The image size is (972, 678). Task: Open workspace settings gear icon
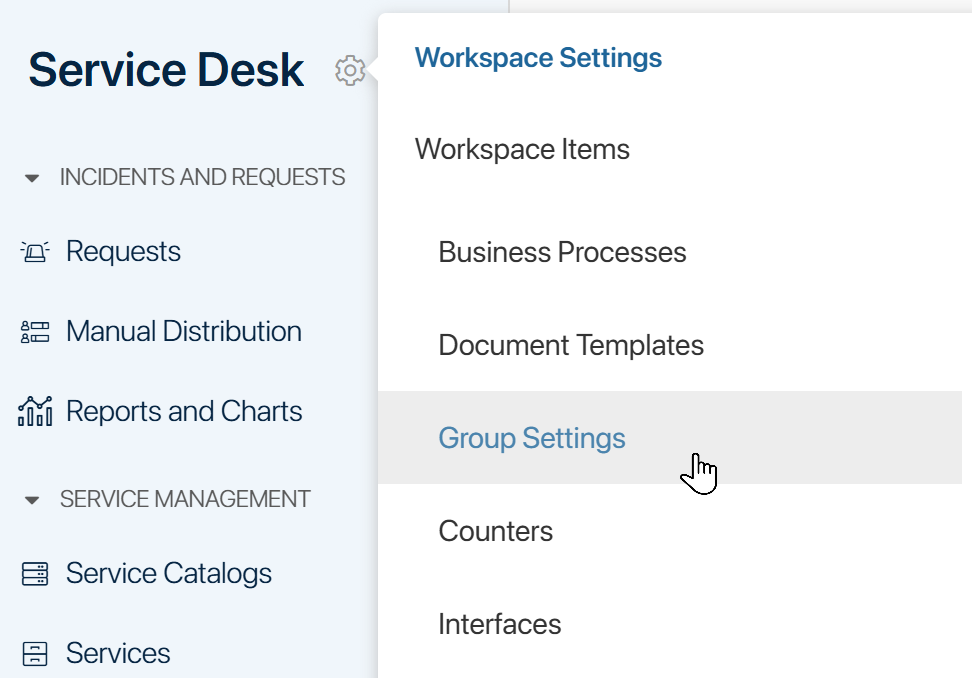point(350,70)
